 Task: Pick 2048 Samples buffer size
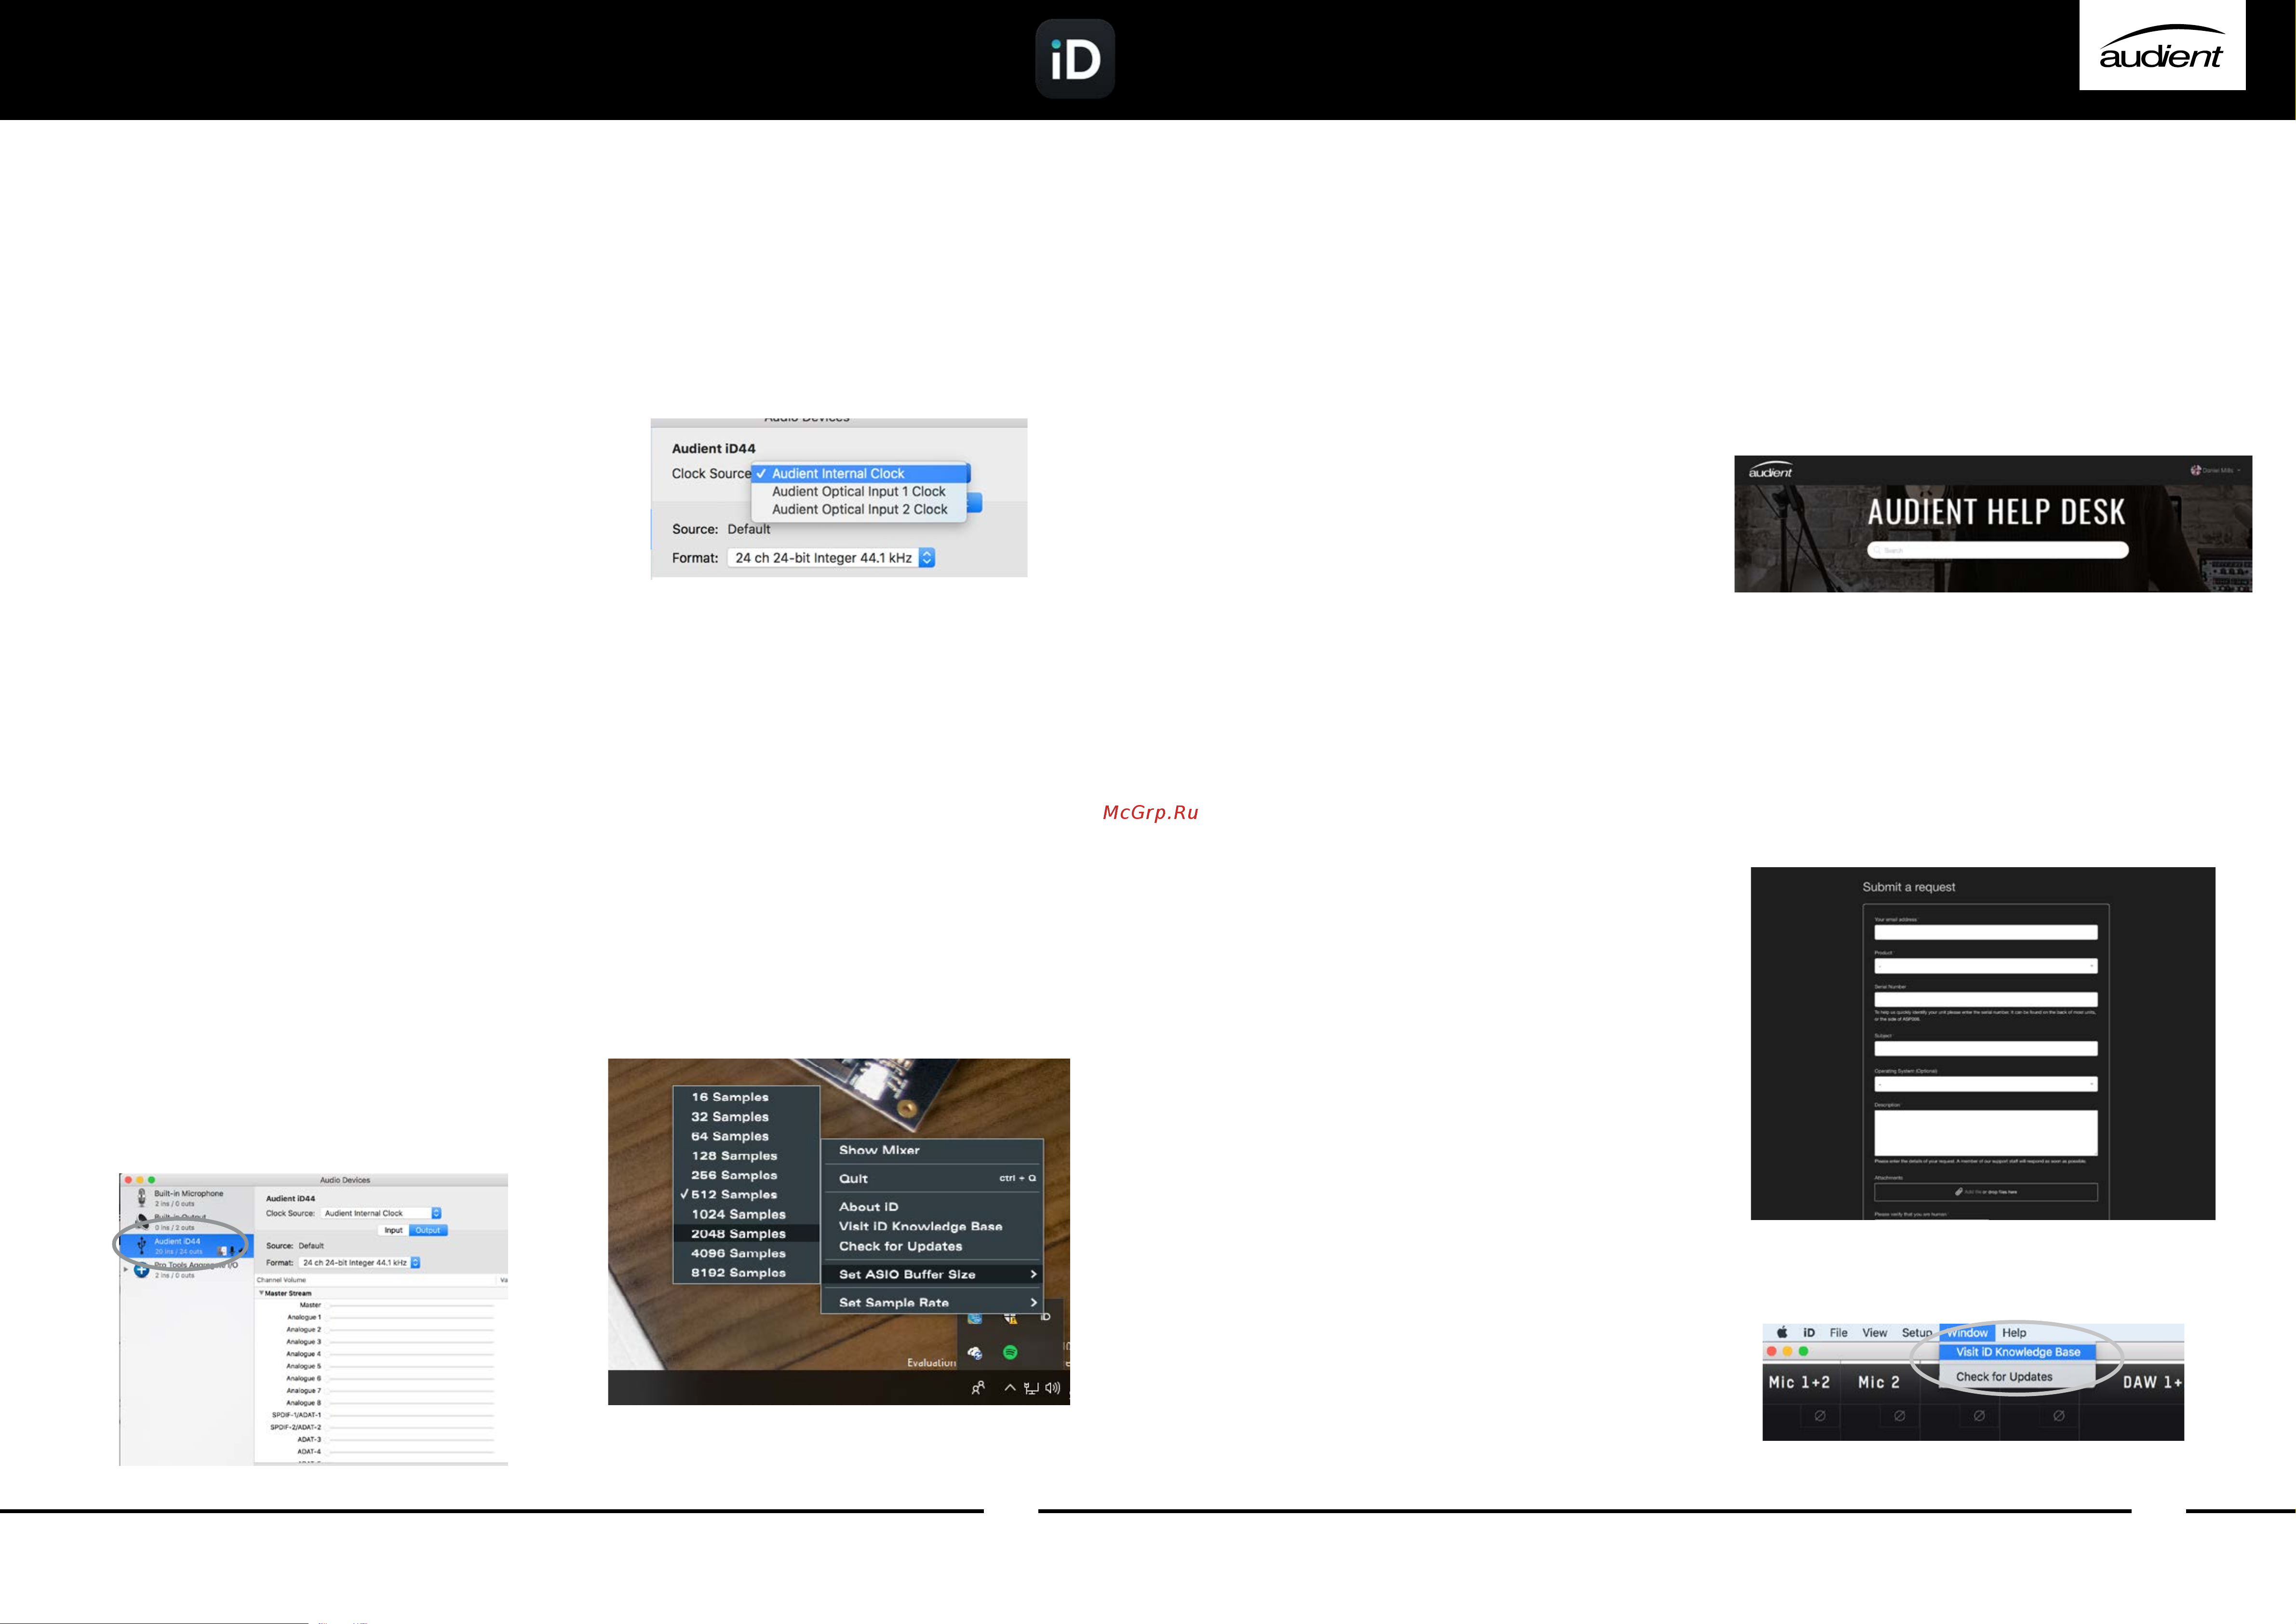point(746,1233)
